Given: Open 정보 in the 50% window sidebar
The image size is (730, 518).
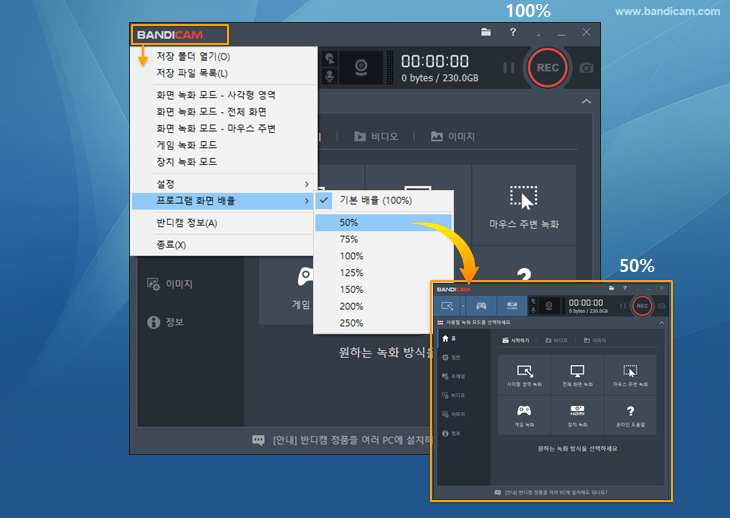Looking at the screenshot, I should [x=451, y=433].
